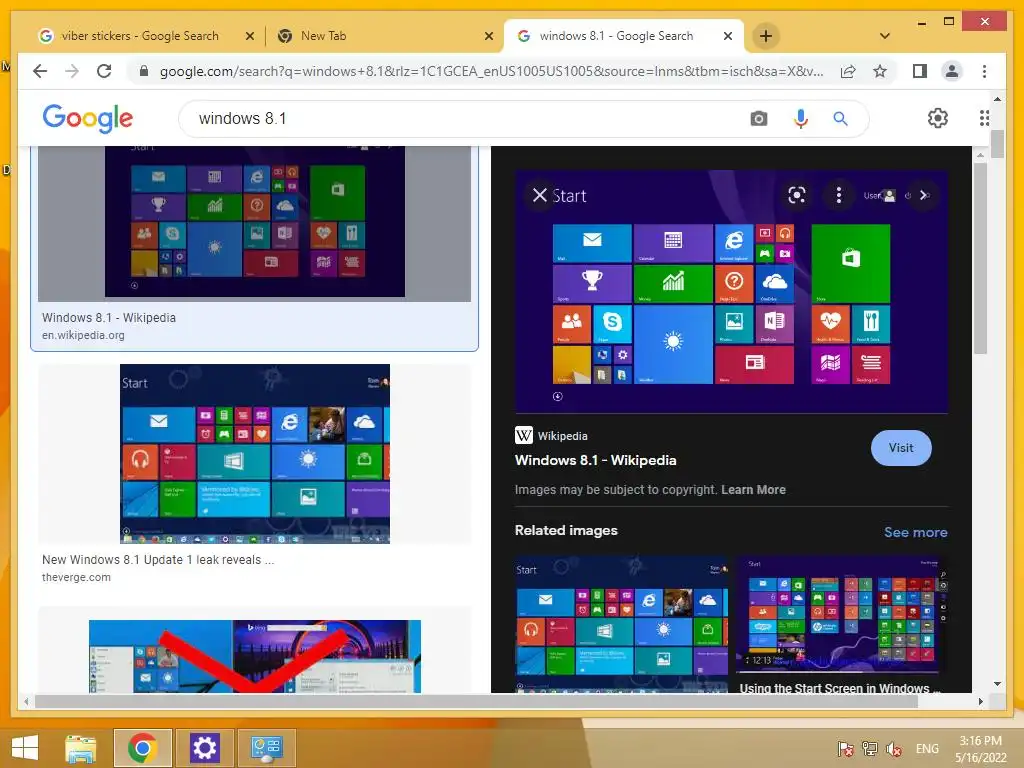Open the Chrome side panel
Screen dimensions: 1024x768
(x=920, y=71)
